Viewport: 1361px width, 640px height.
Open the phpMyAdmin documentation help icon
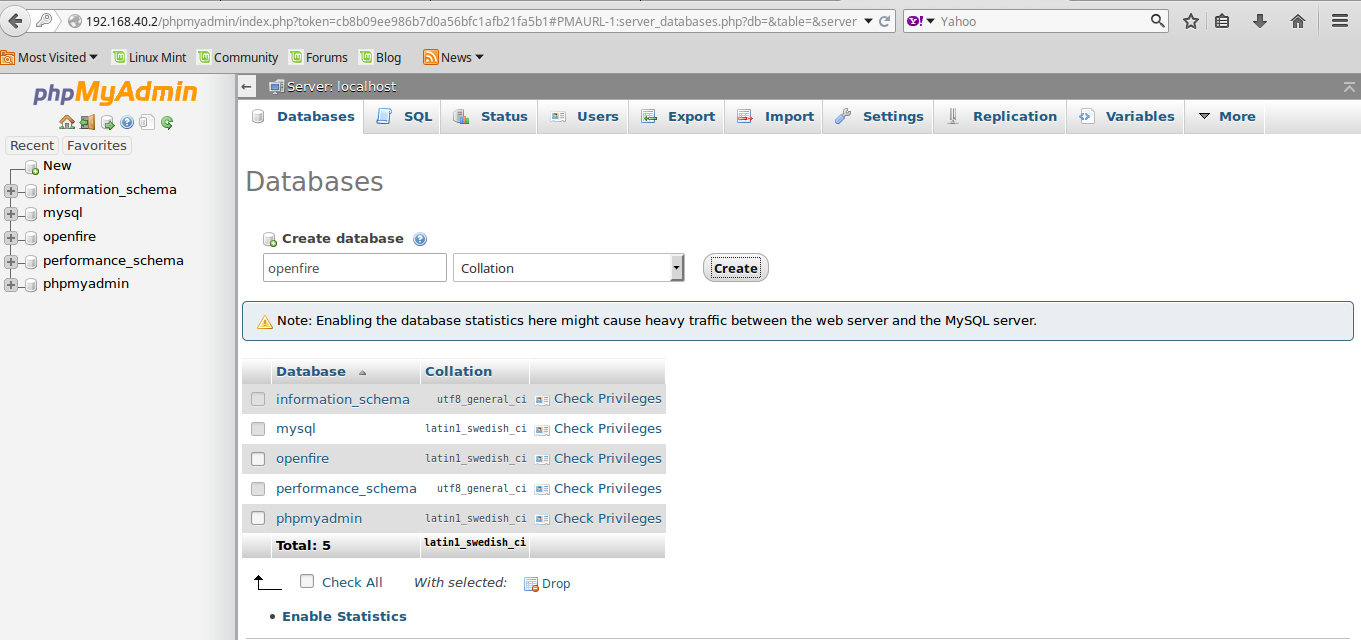point(127,122)
